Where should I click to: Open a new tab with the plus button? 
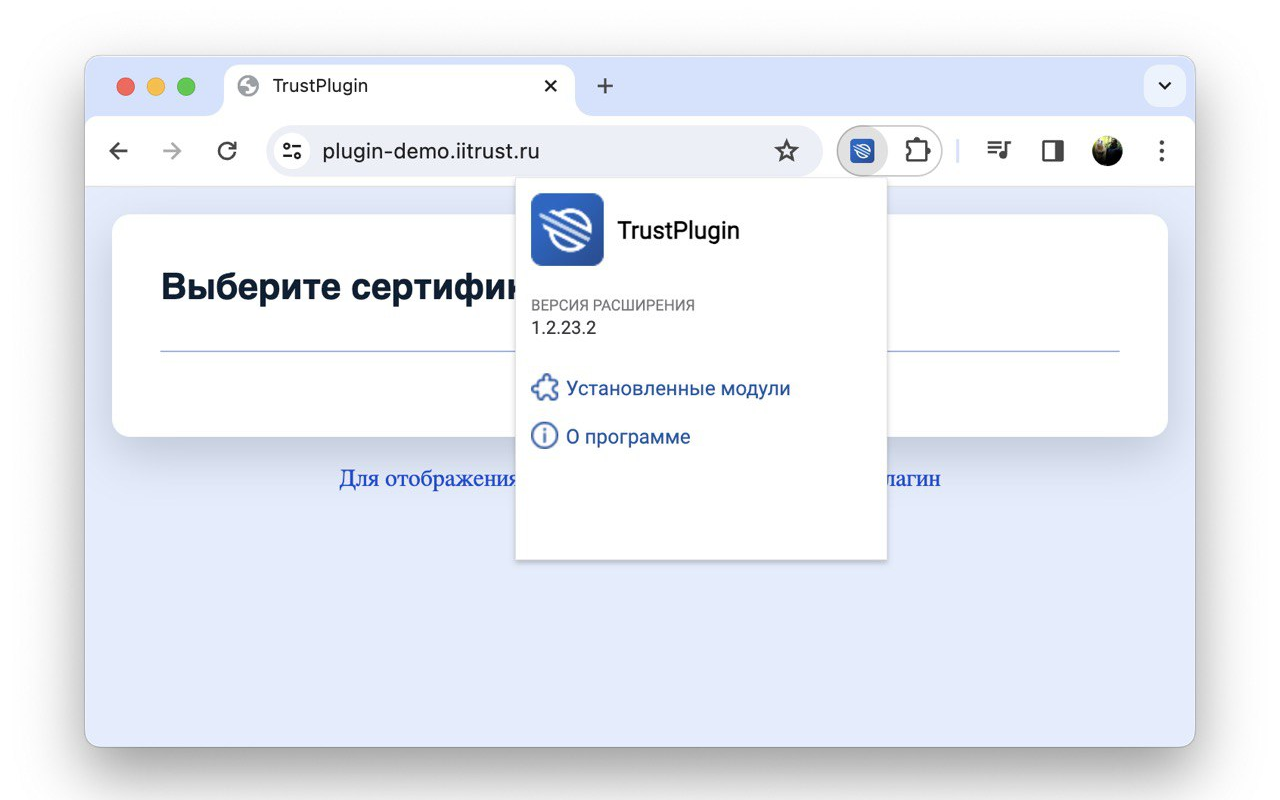tap(604, 86)
